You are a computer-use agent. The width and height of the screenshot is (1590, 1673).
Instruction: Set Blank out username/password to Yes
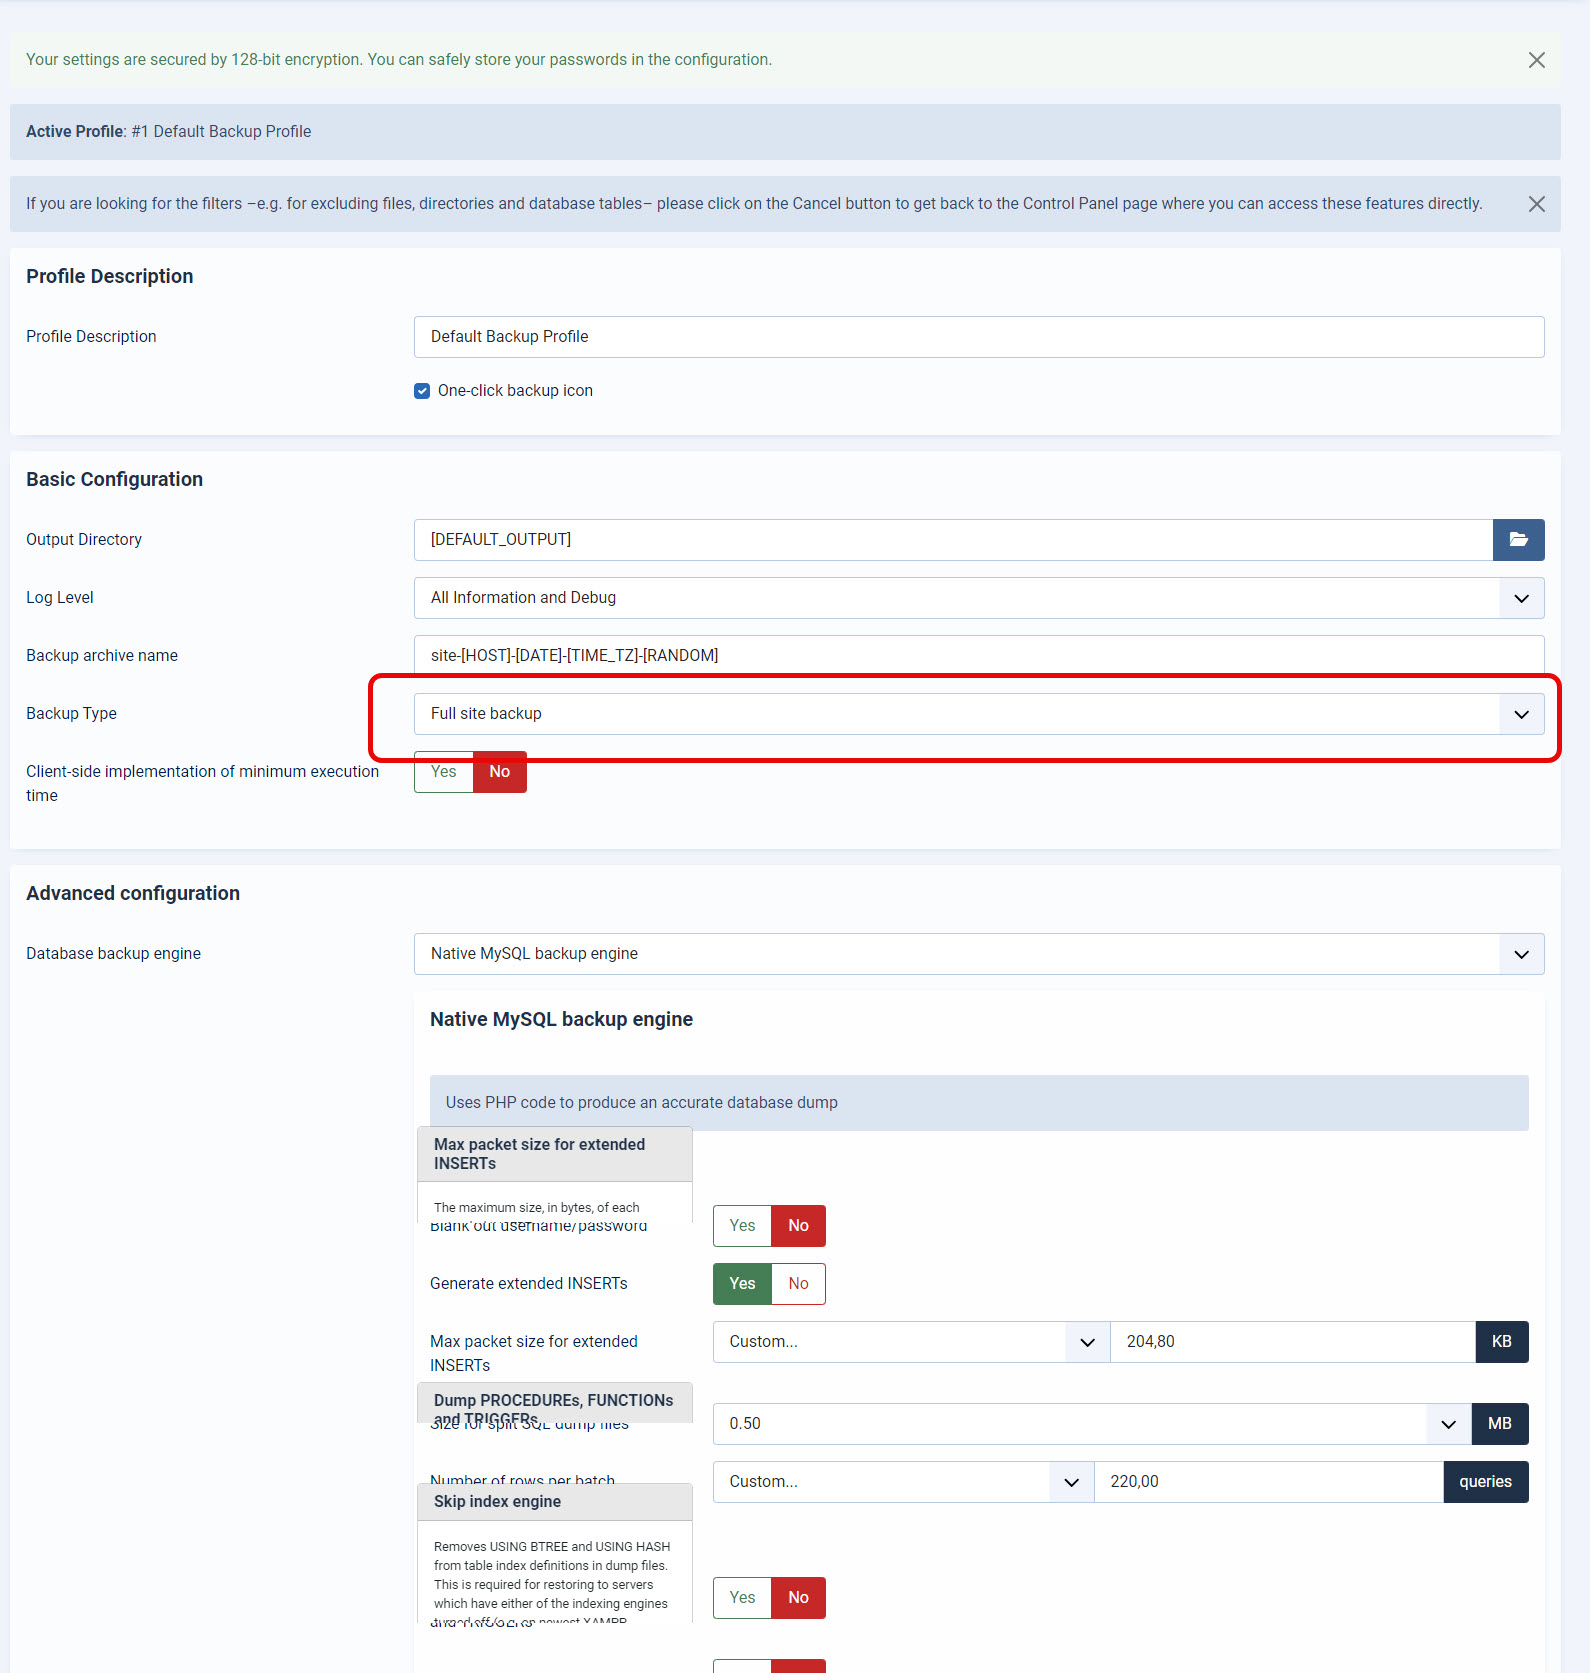[742, 1226]
